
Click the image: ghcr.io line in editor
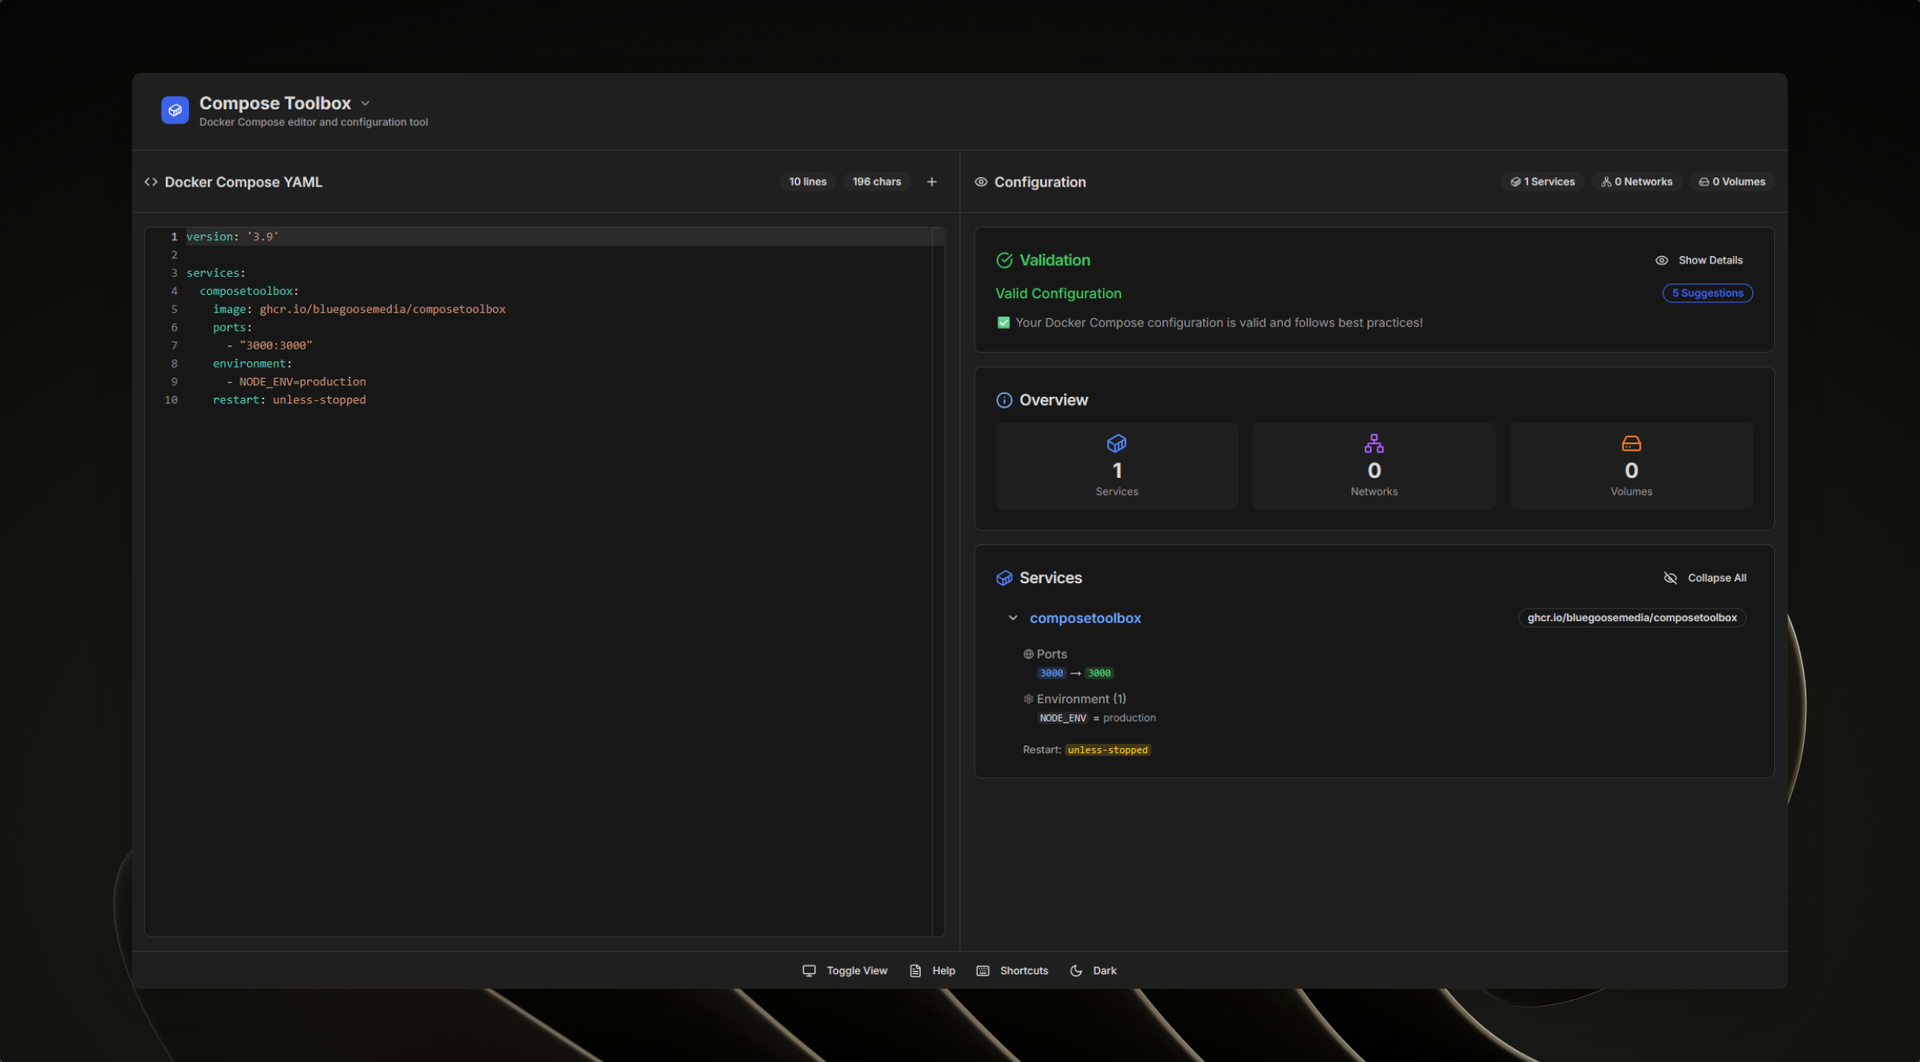[359, 309]
